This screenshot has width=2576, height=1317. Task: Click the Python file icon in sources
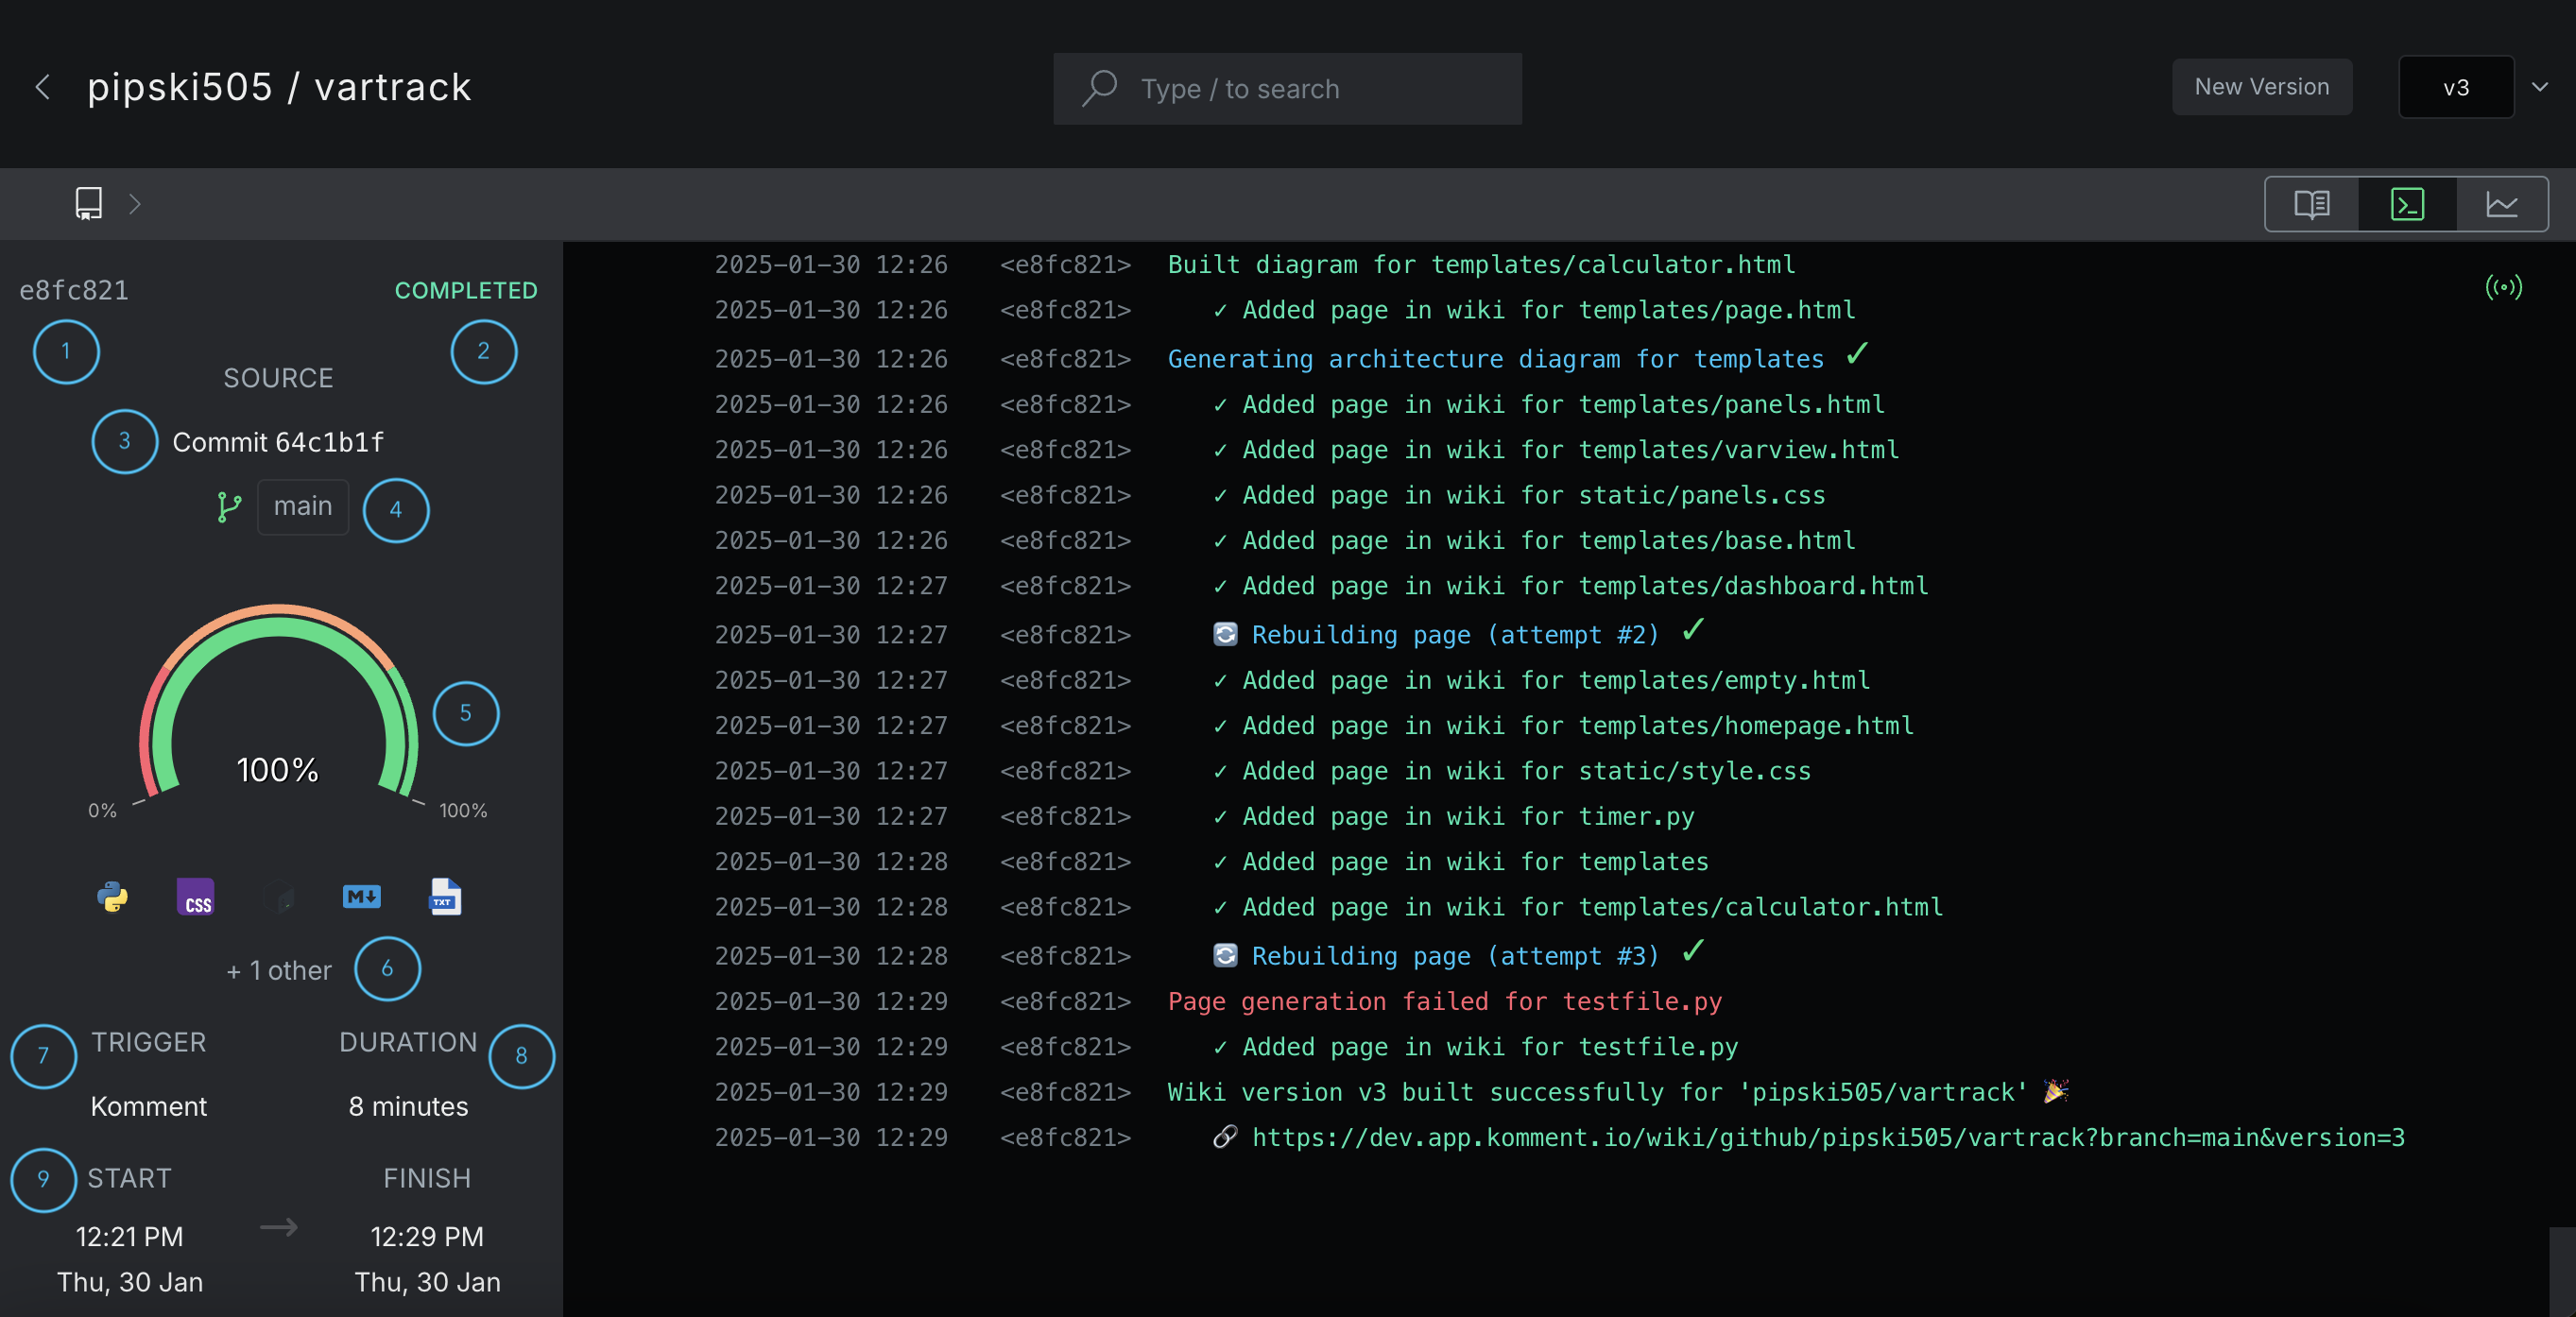click(x=114, y=896)
